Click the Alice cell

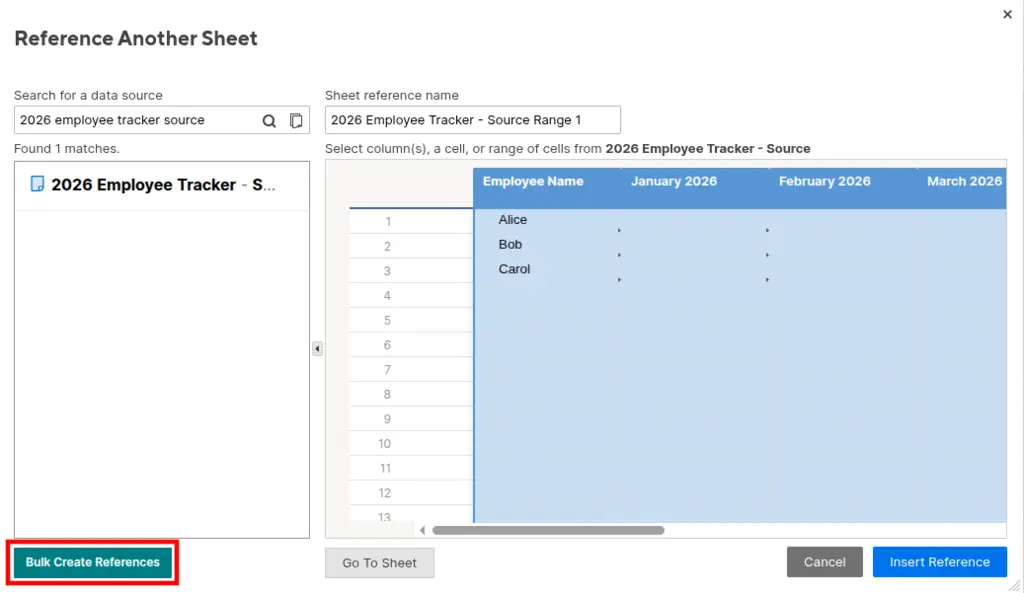547,221
